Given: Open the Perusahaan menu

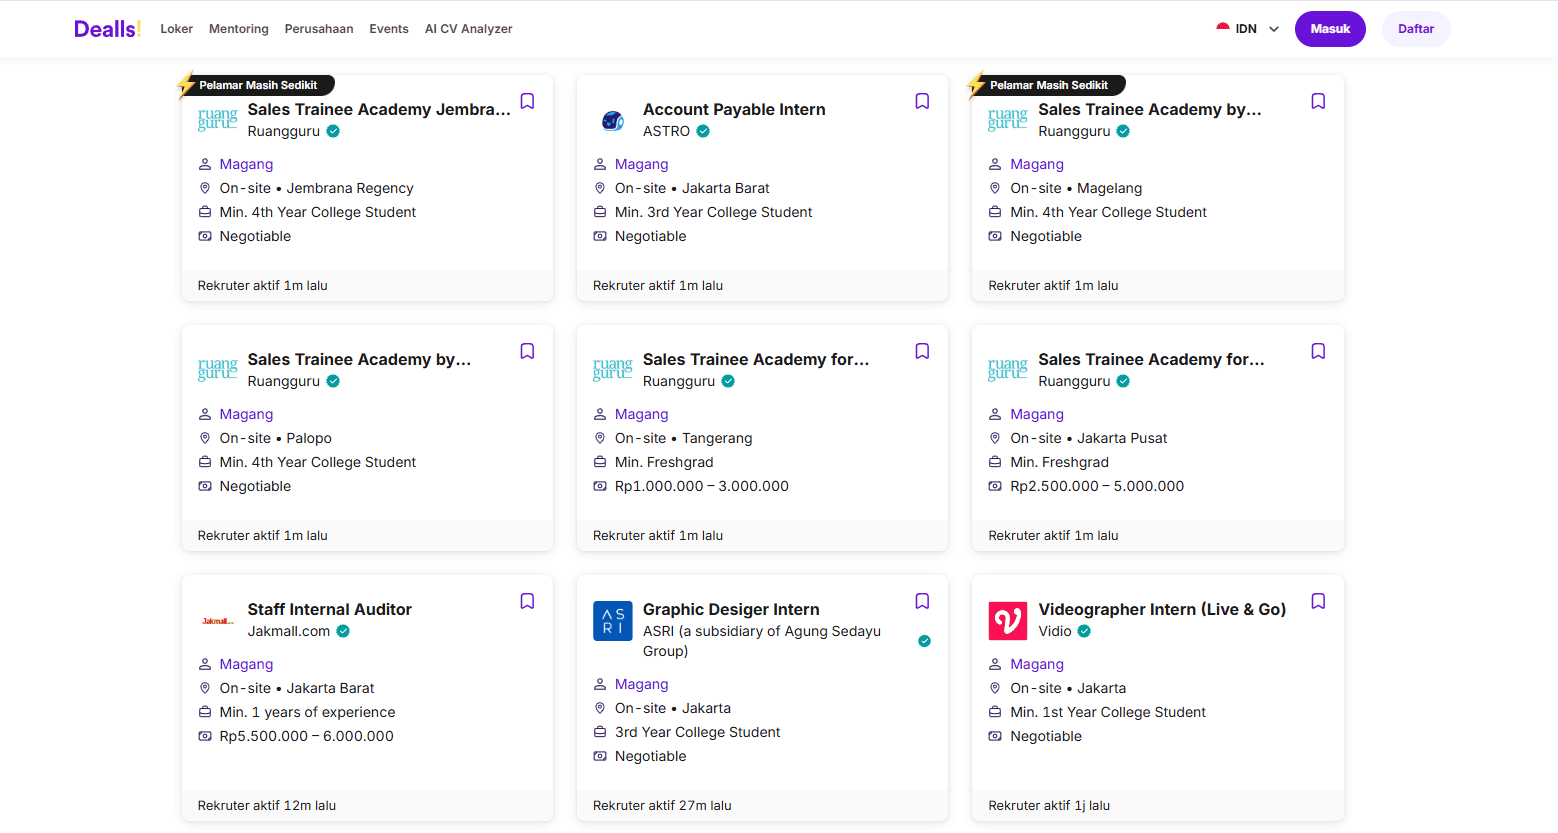Looking at the screenshot, I should pyautogui.click(x=319, y=29).
